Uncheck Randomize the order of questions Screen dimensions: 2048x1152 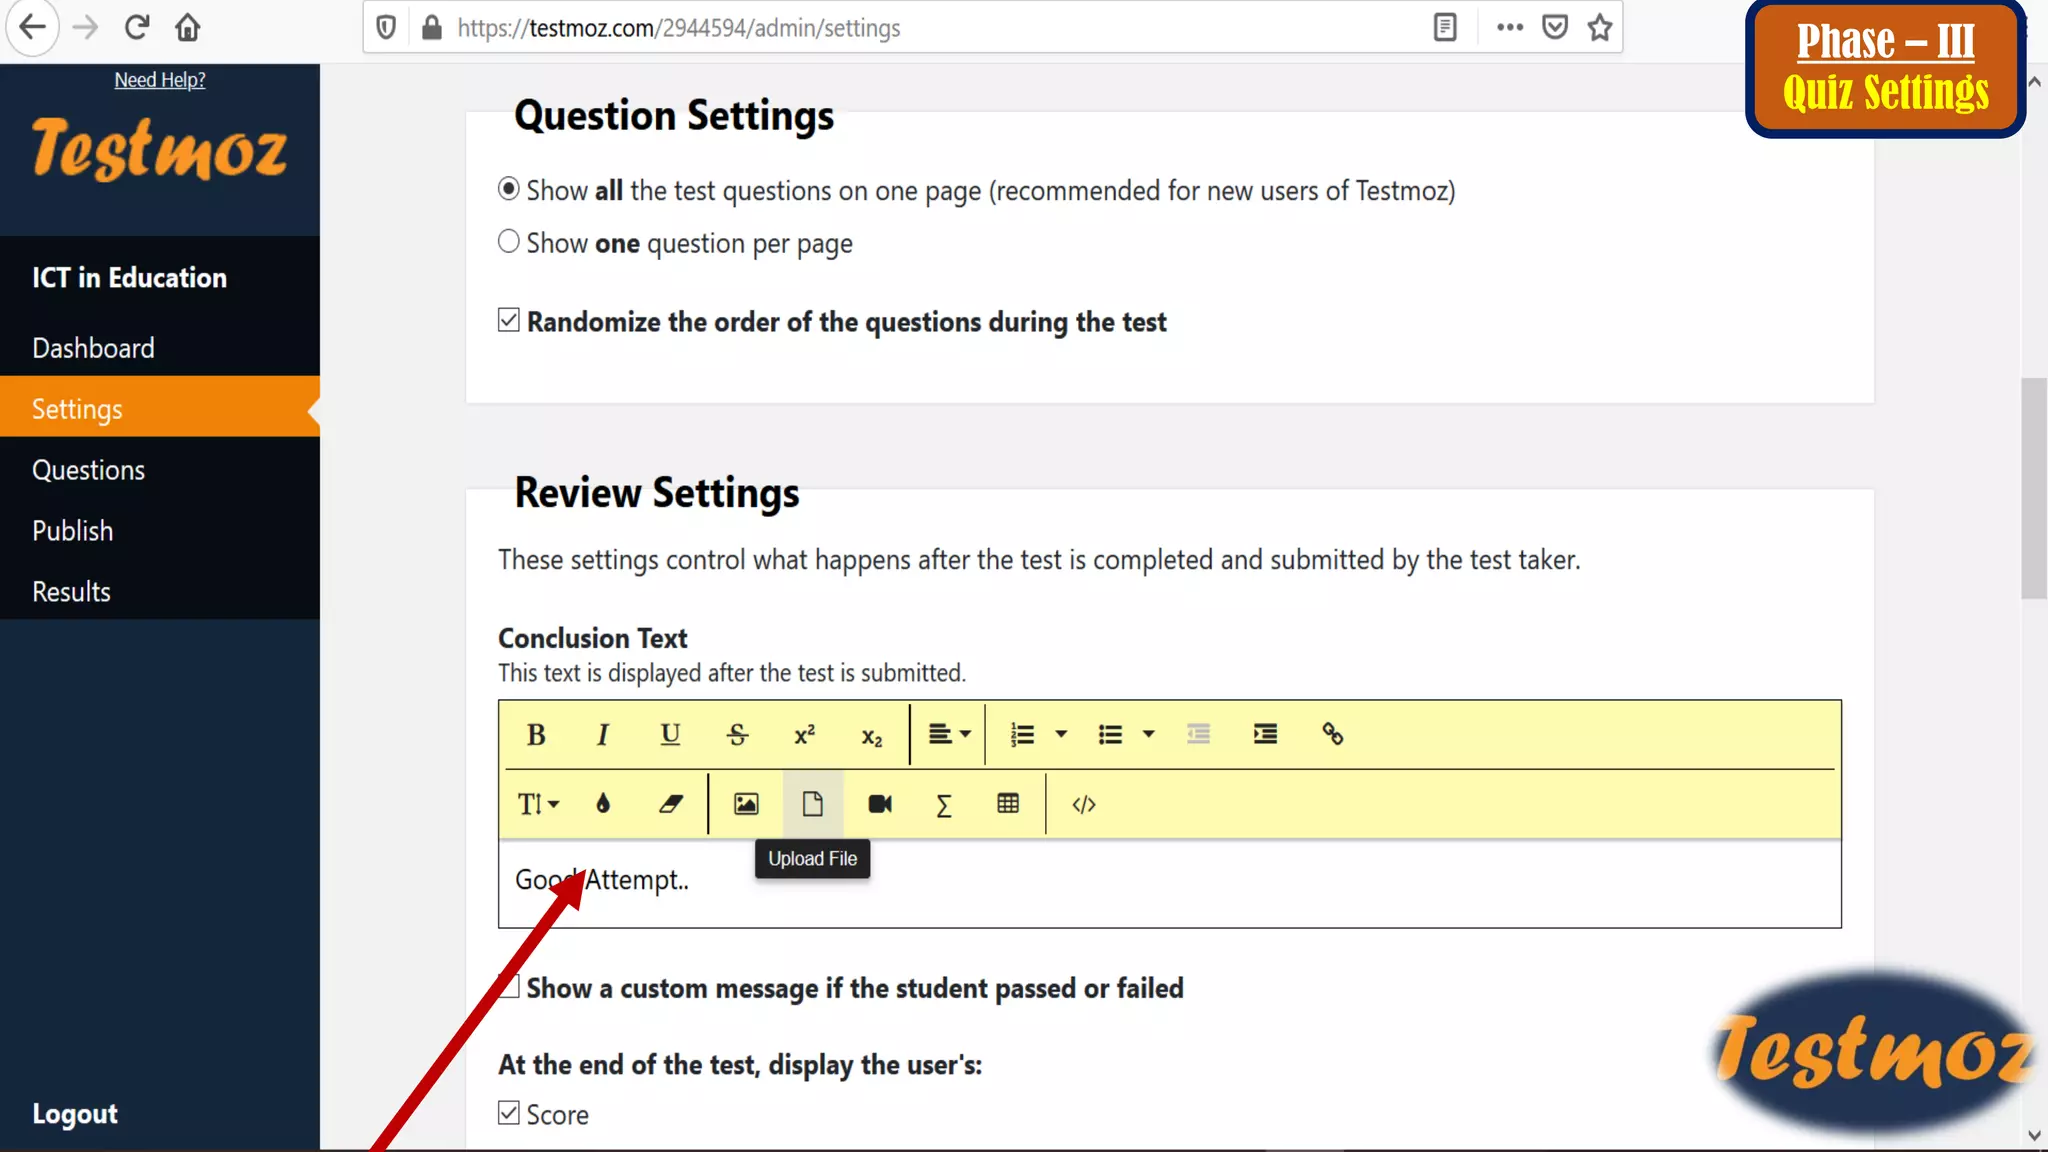click(509, 320)
